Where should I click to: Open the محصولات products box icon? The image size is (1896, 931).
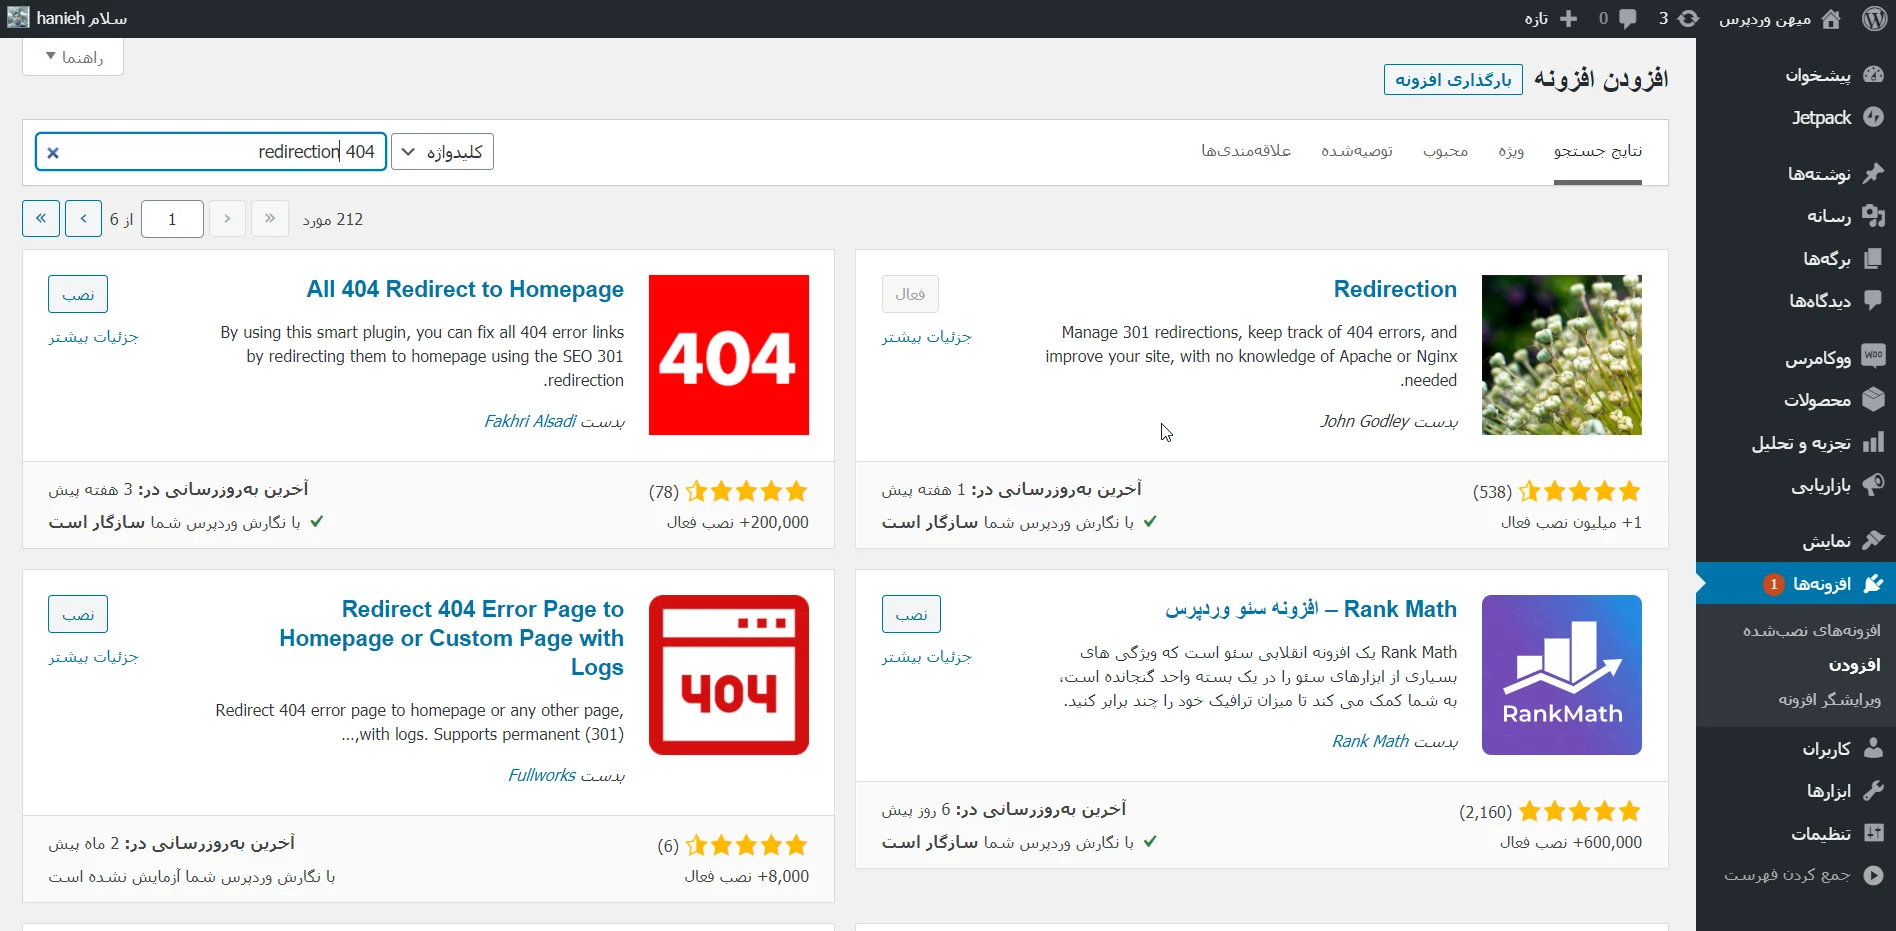(x=1873, y=400)
